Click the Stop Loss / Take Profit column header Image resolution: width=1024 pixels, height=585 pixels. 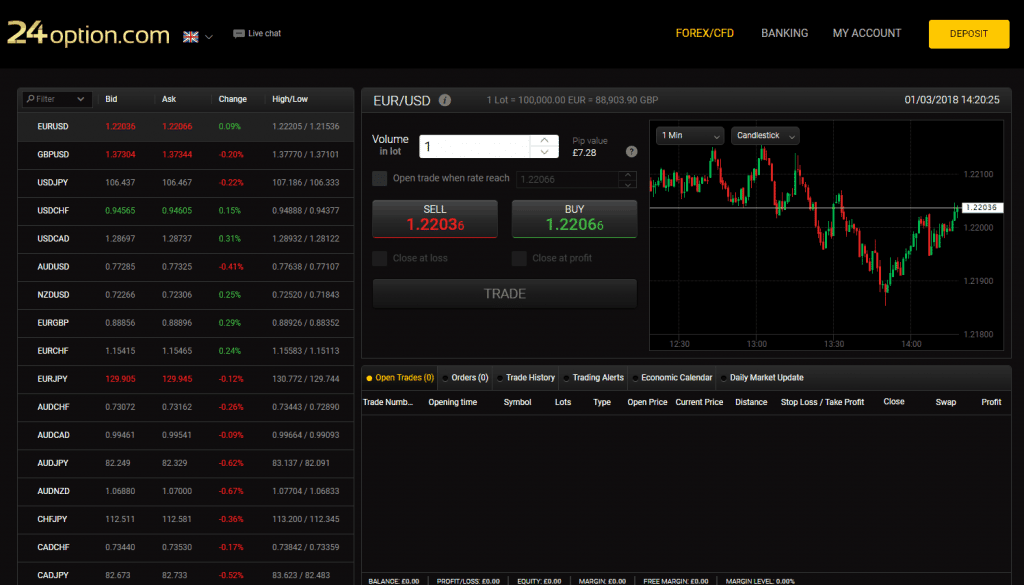pos(822,402)
